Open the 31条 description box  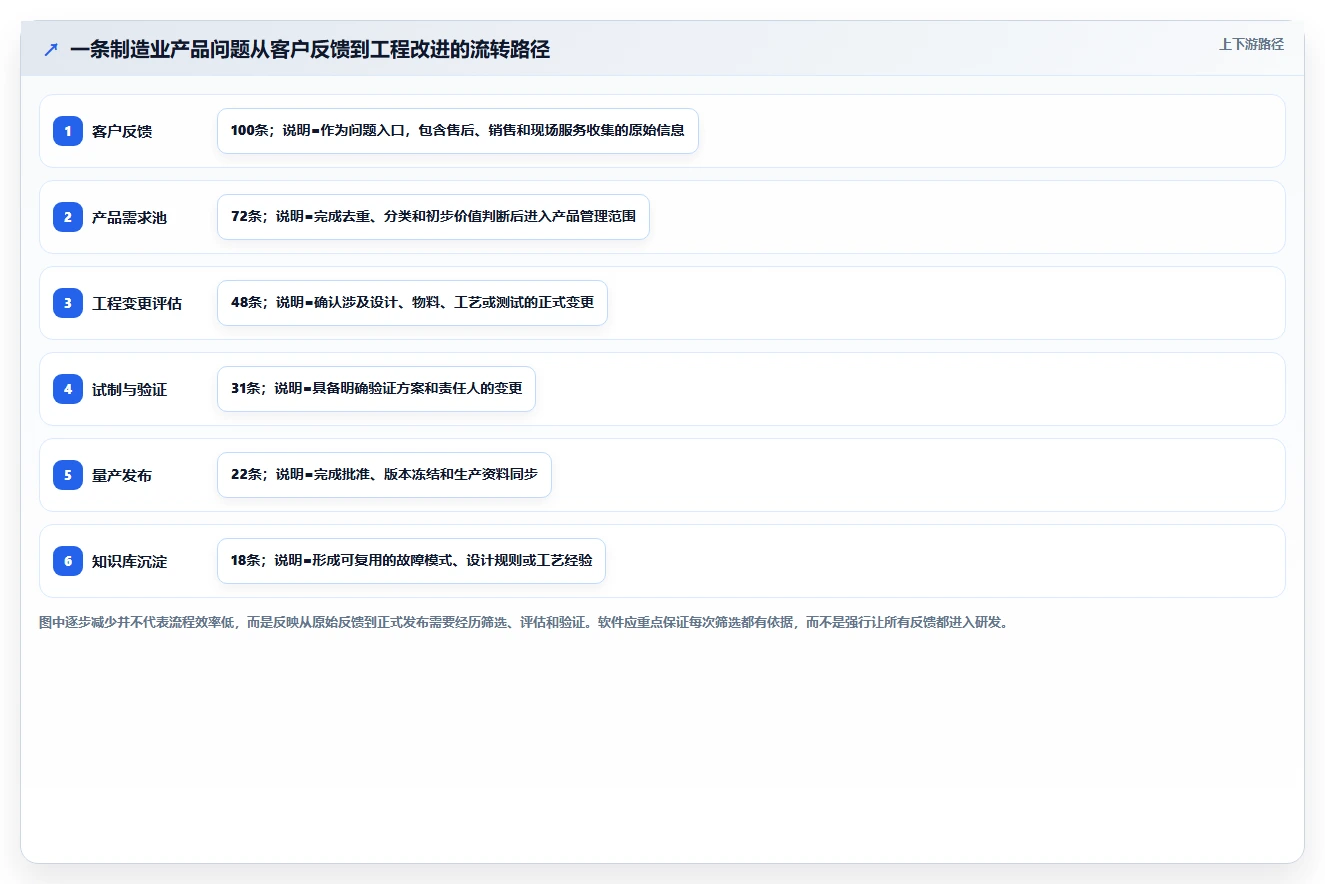click(376, 389)
